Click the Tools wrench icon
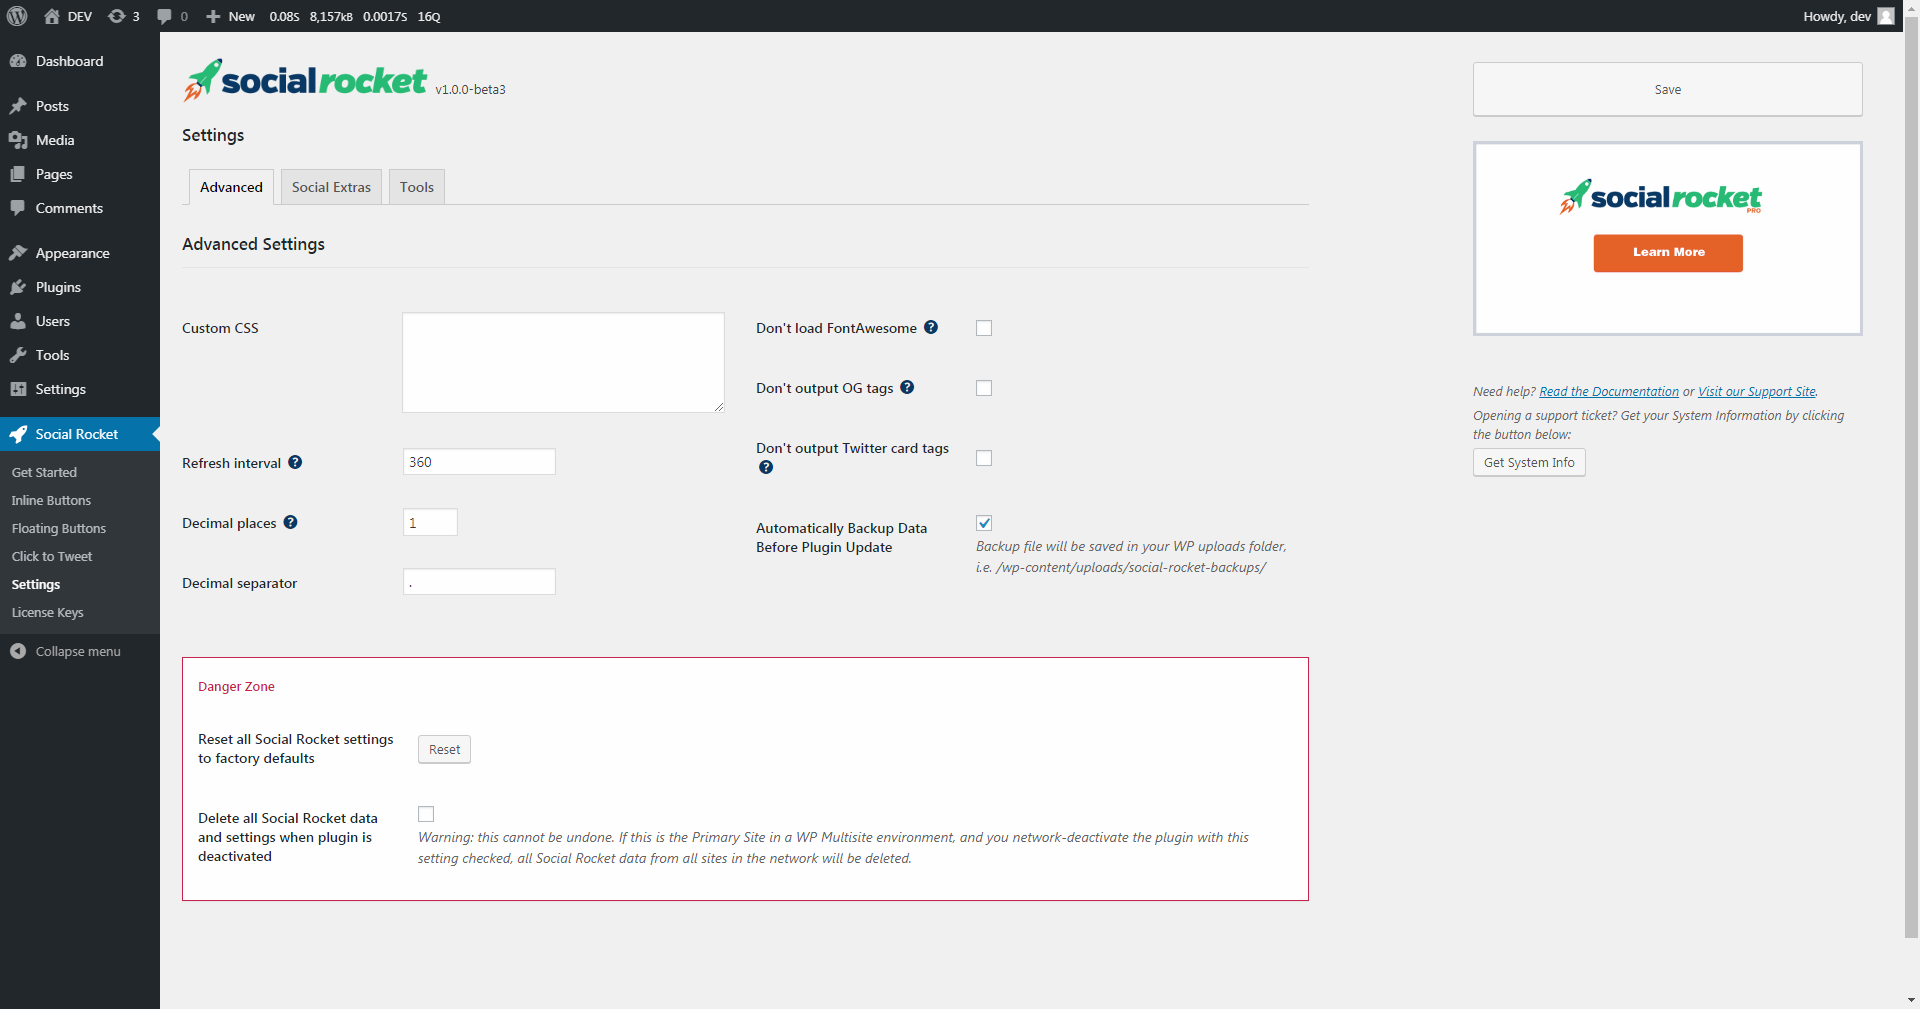The width and height of the screenshot is (1920, 1009). [18, 355]
